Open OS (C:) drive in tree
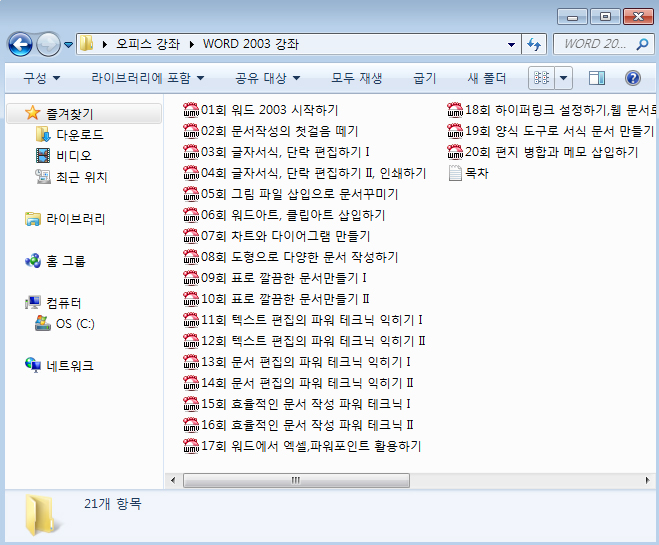 [65, 324]
